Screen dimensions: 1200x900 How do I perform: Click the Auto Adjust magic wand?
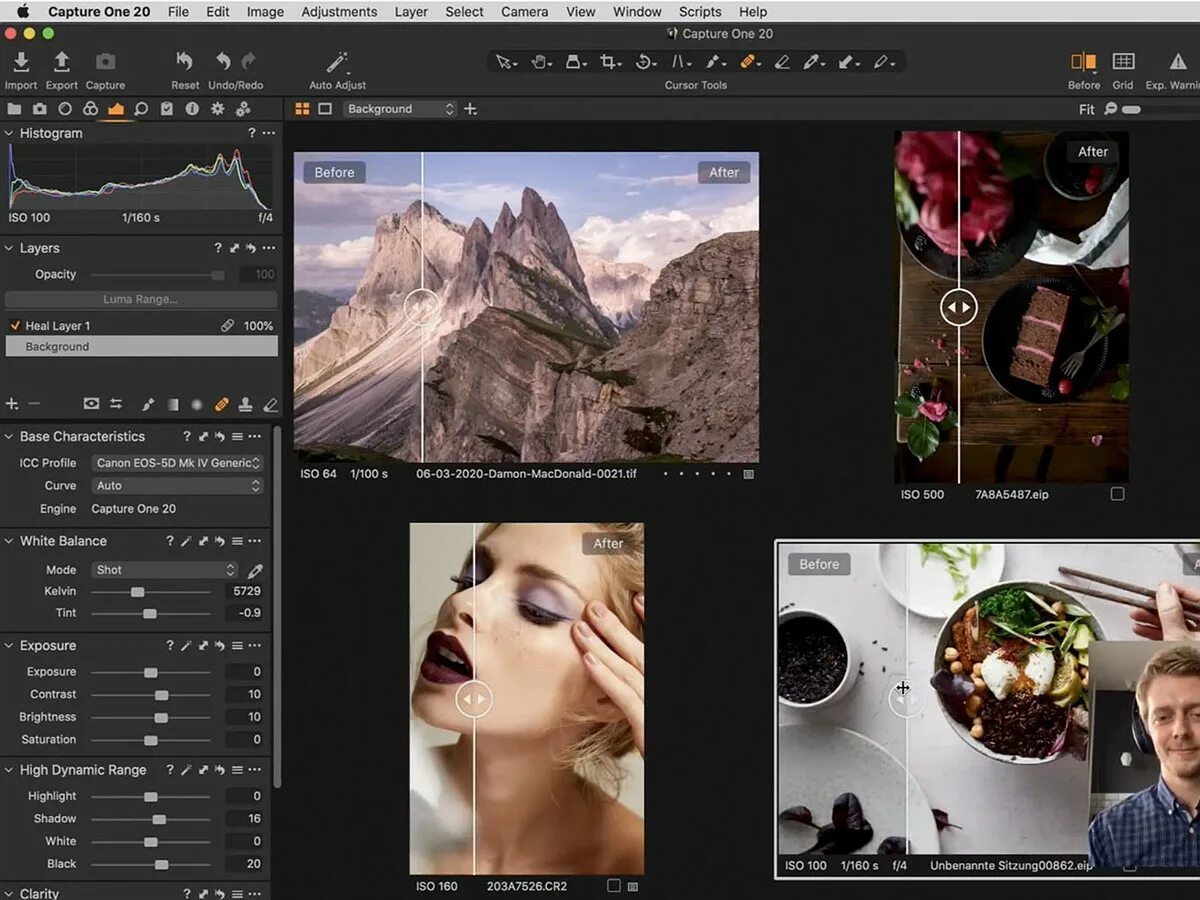337,62
